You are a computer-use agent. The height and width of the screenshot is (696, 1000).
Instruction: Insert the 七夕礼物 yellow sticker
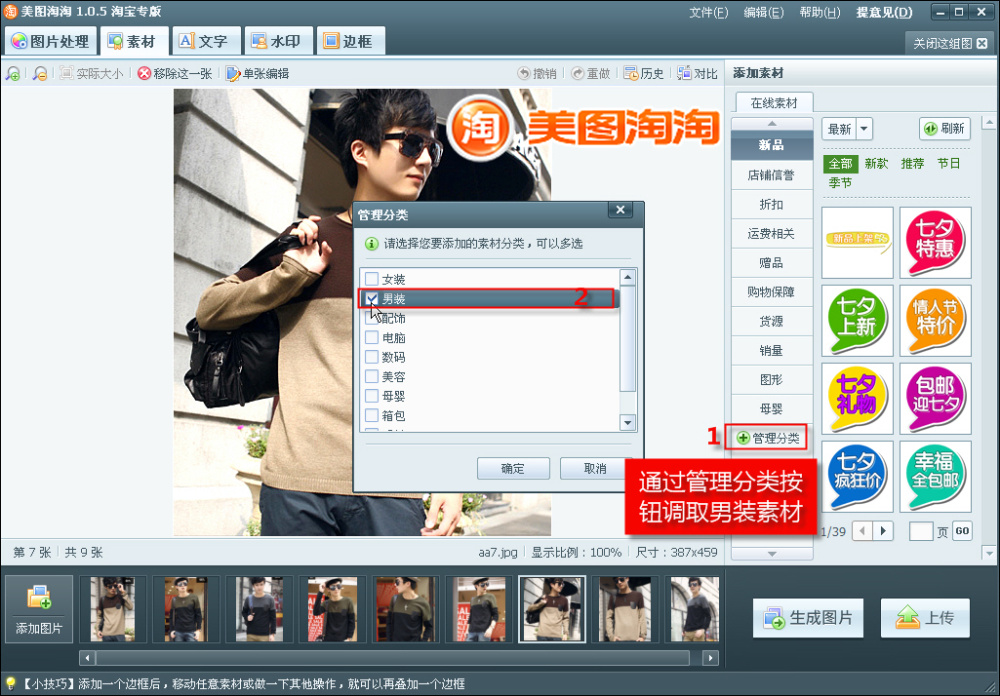click(x=857, y=399)
